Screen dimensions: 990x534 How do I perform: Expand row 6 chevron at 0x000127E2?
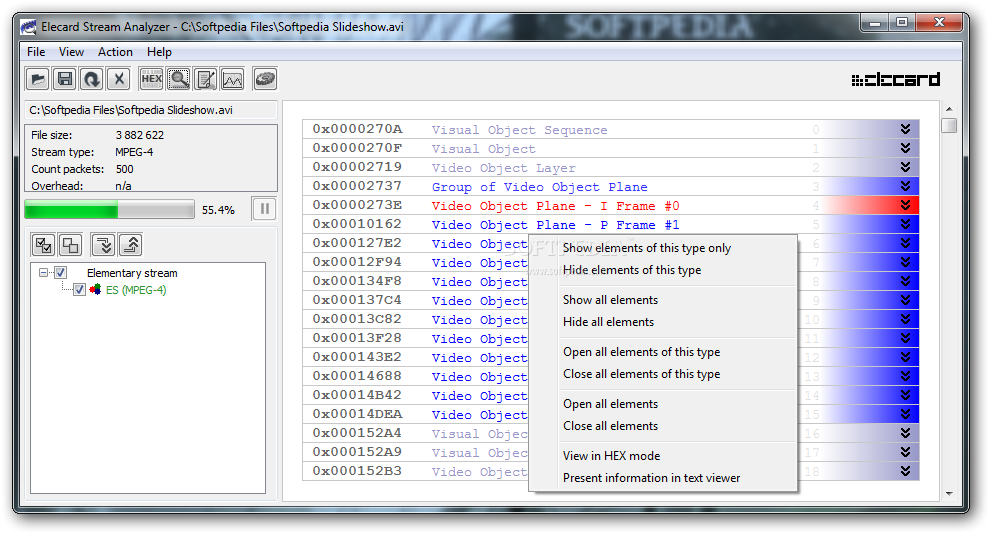905,243
